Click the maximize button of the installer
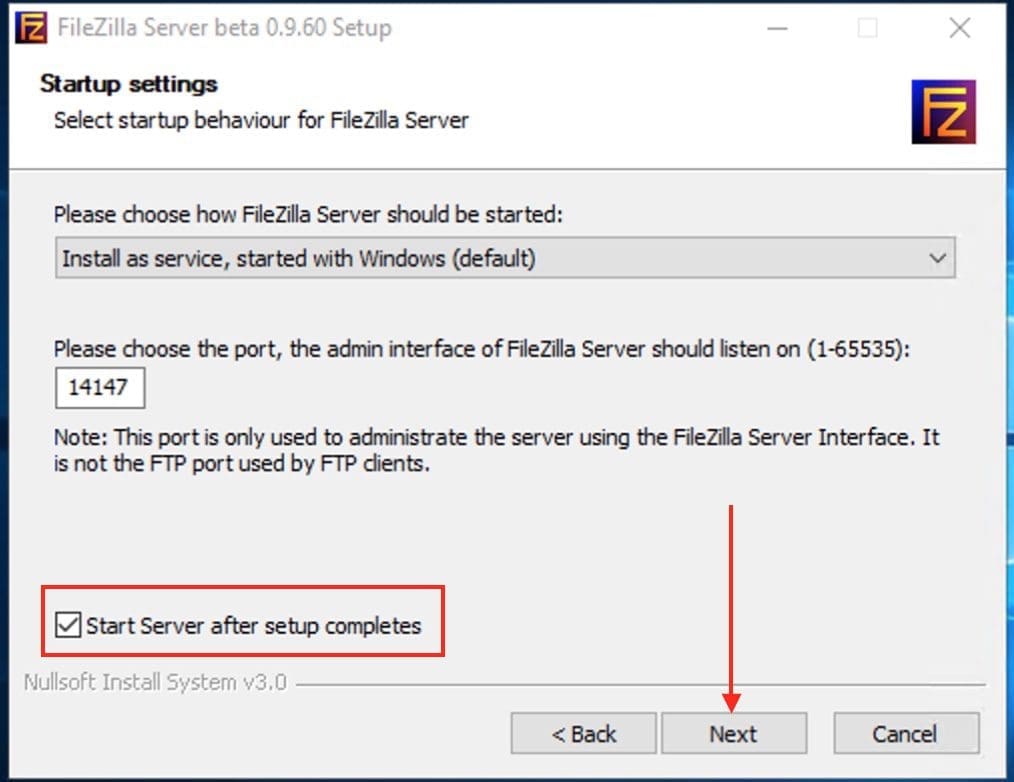 click(x=868, y=28)
